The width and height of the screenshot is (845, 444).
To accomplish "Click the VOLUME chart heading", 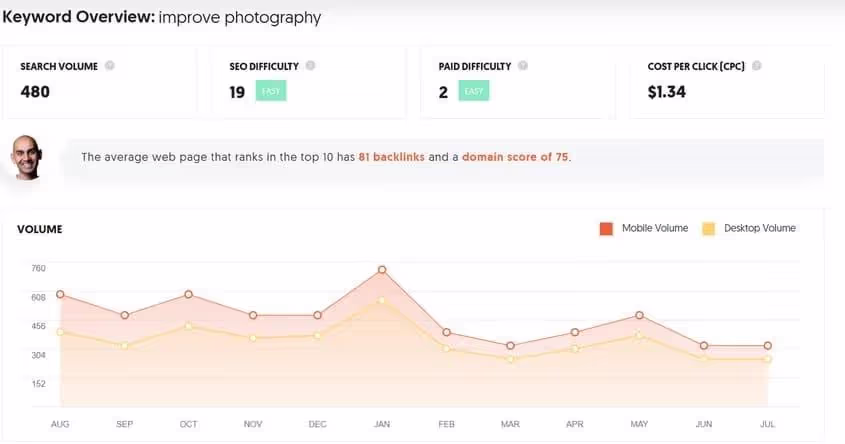I will point(40,229).
